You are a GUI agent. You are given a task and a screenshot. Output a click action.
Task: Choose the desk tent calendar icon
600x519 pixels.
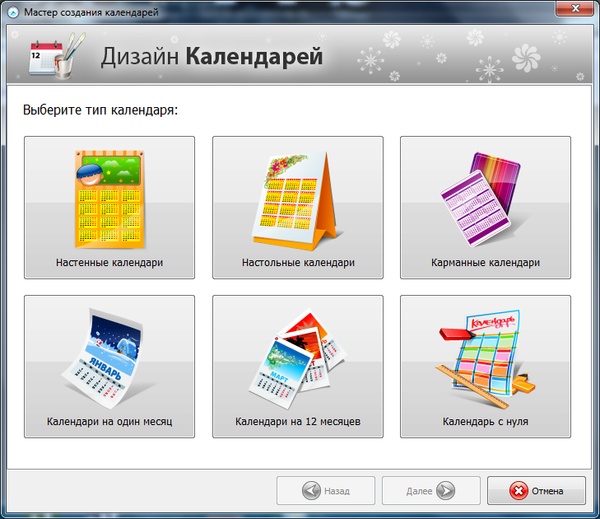[297, 198]
